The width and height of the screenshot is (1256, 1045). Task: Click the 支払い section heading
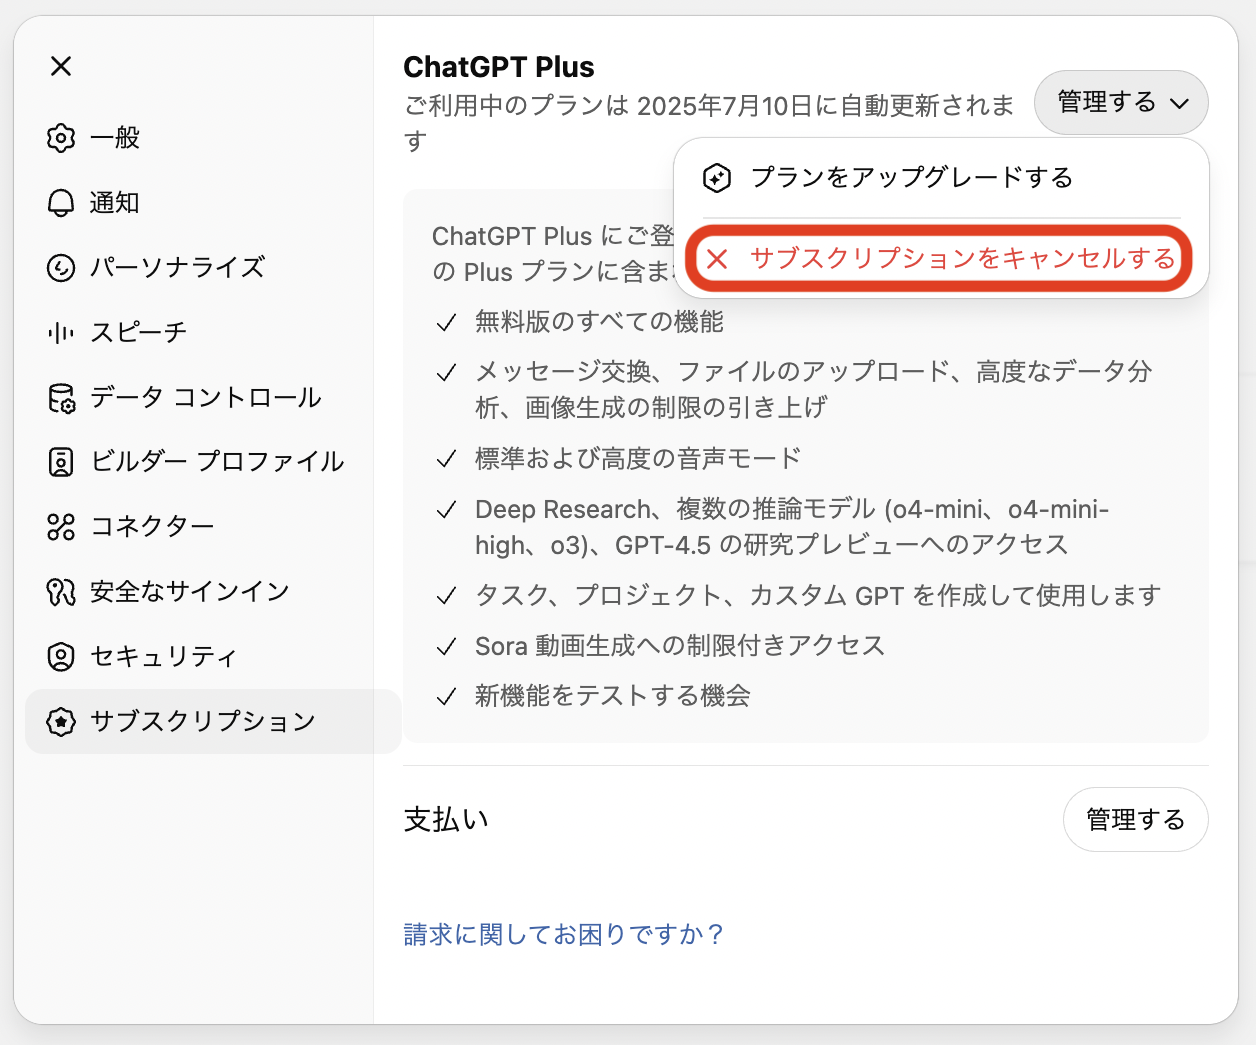[446, 820]
